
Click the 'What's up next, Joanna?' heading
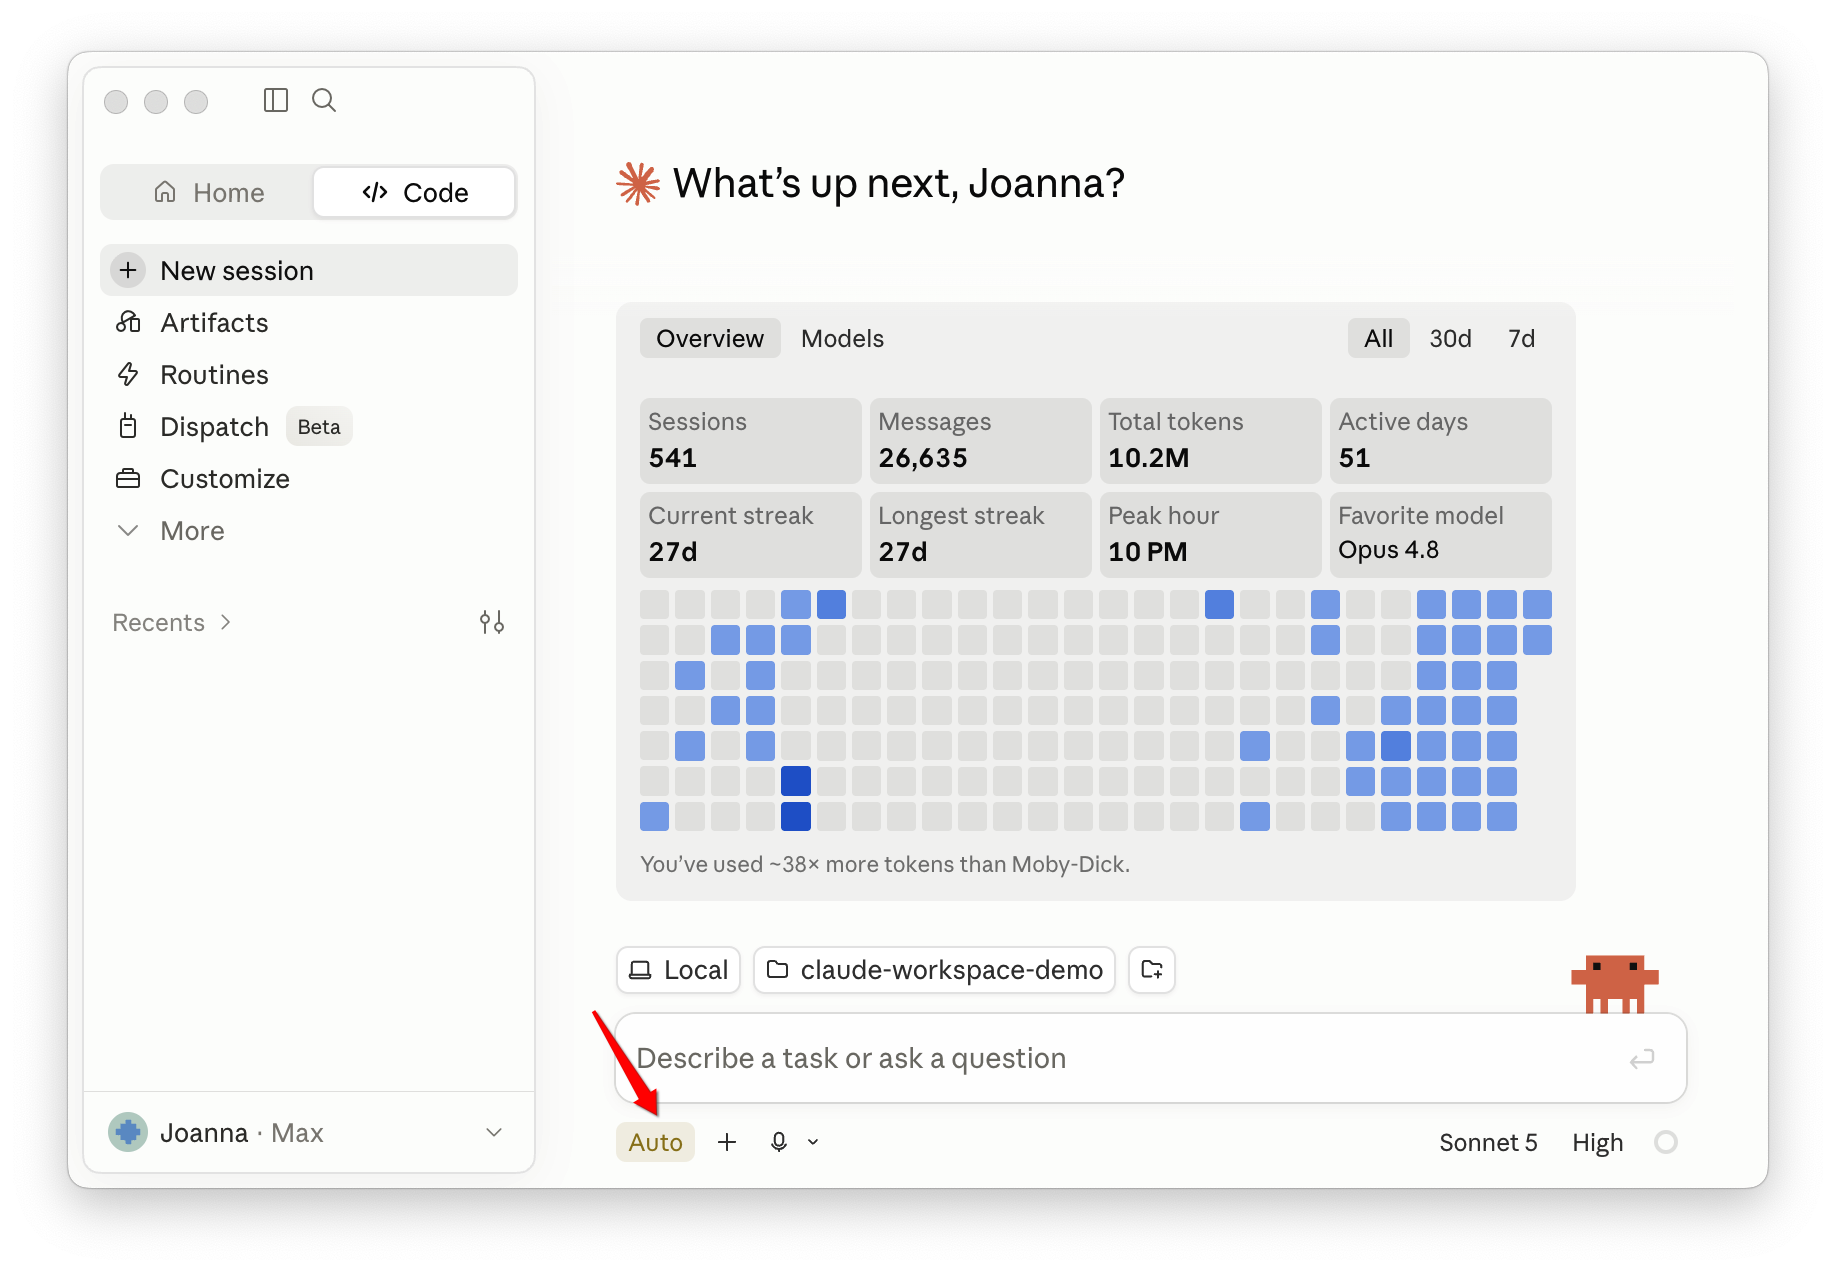[x=898, y=184]
